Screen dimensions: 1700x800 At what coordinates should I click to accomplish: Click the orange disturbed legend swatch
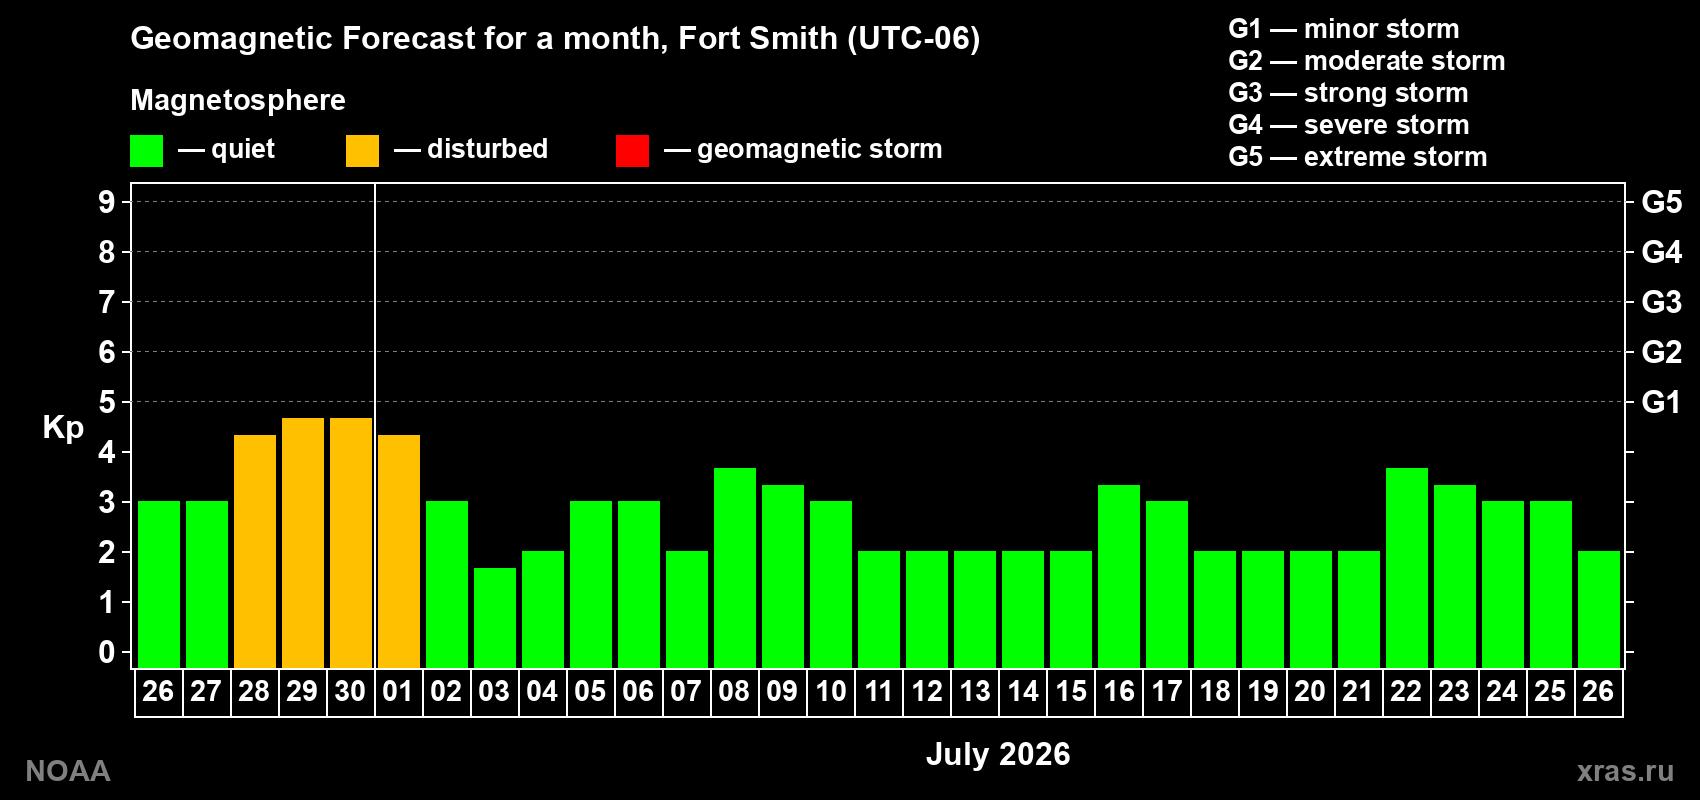click(362, 151)
